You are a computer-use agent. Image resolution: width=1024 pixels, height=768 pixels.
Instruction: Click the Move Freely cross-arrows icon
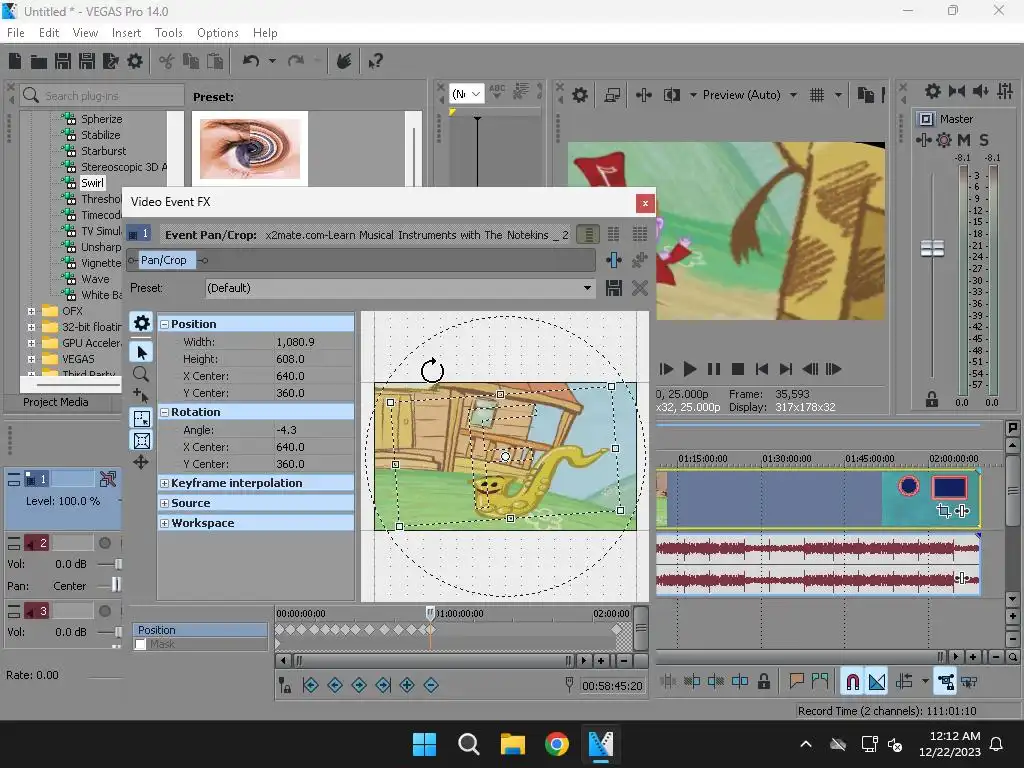point(141,463)
